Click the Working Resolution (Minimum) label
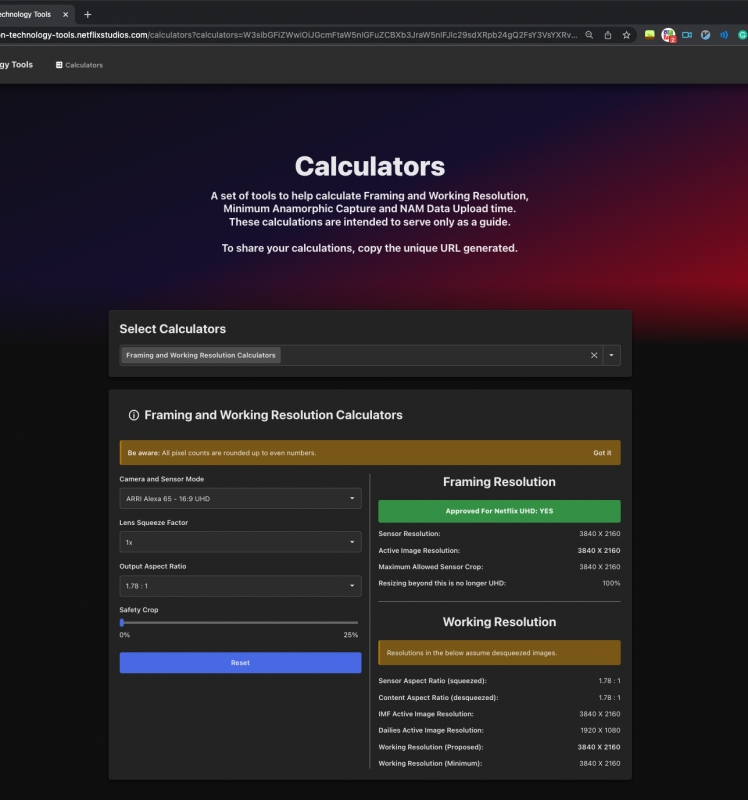Screen dimensions: 748x800 pyautogui.click(x=430, y=763)
